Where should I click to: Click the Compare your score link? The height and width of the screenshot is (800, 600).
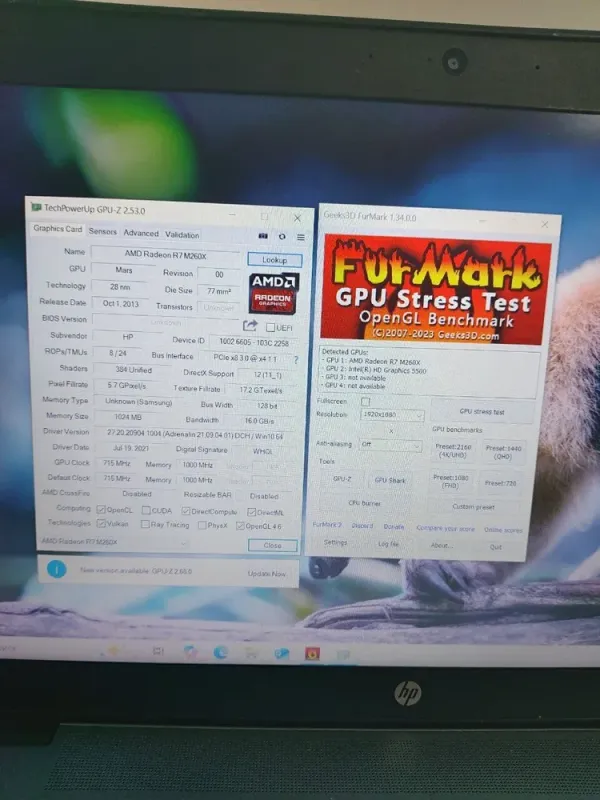[x=445, y=527]
